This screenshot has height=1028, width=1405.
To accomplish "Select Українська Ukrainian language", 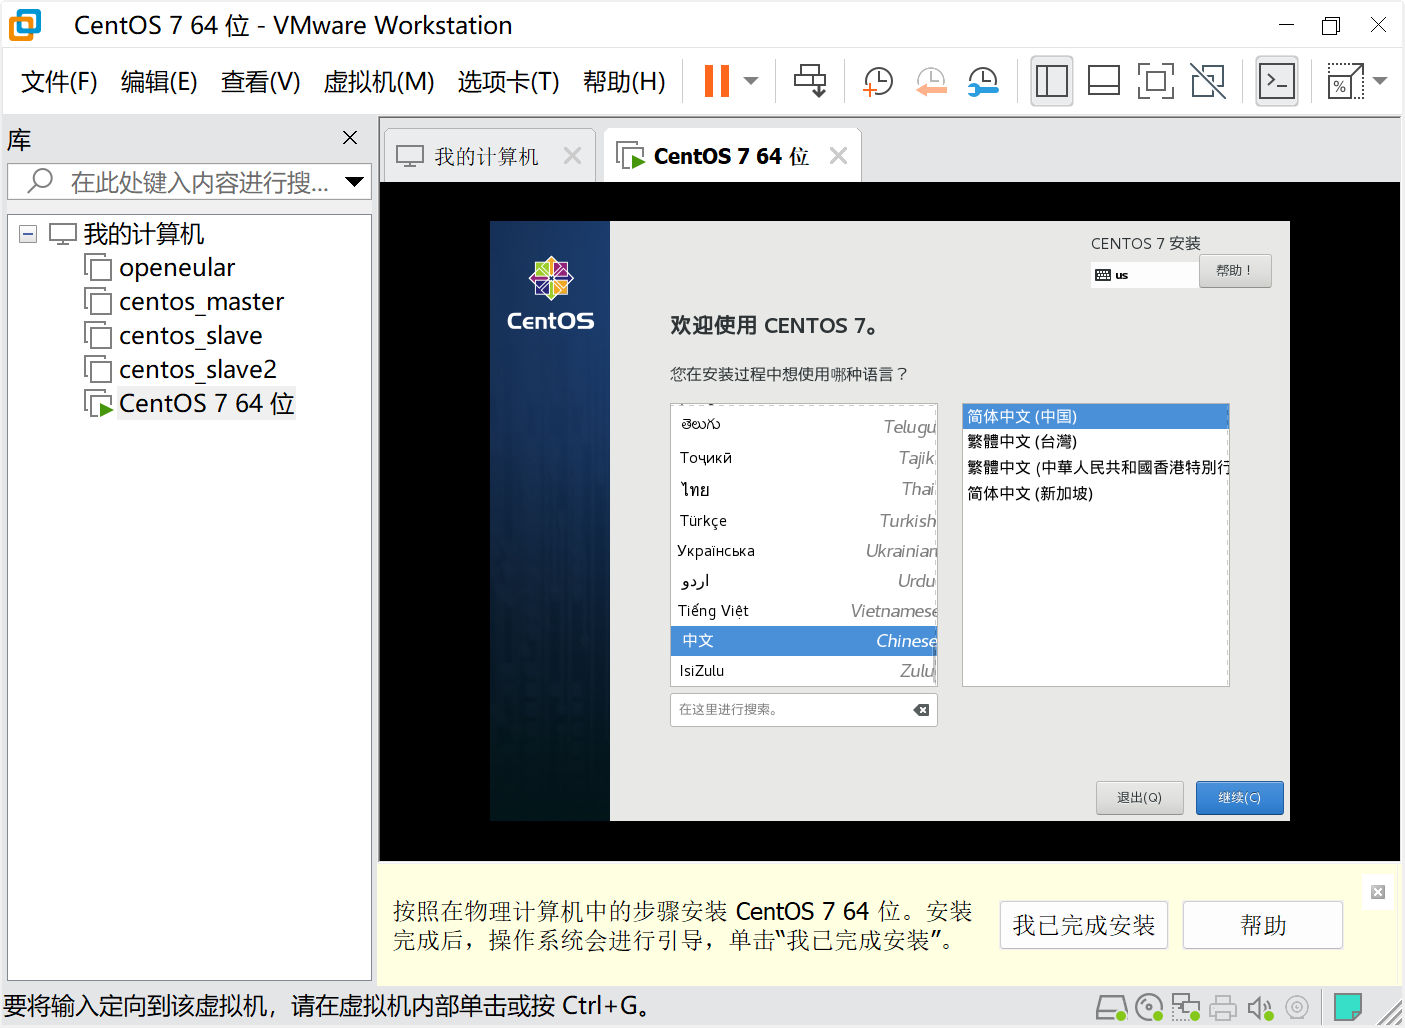I will [x=804, y=551].
